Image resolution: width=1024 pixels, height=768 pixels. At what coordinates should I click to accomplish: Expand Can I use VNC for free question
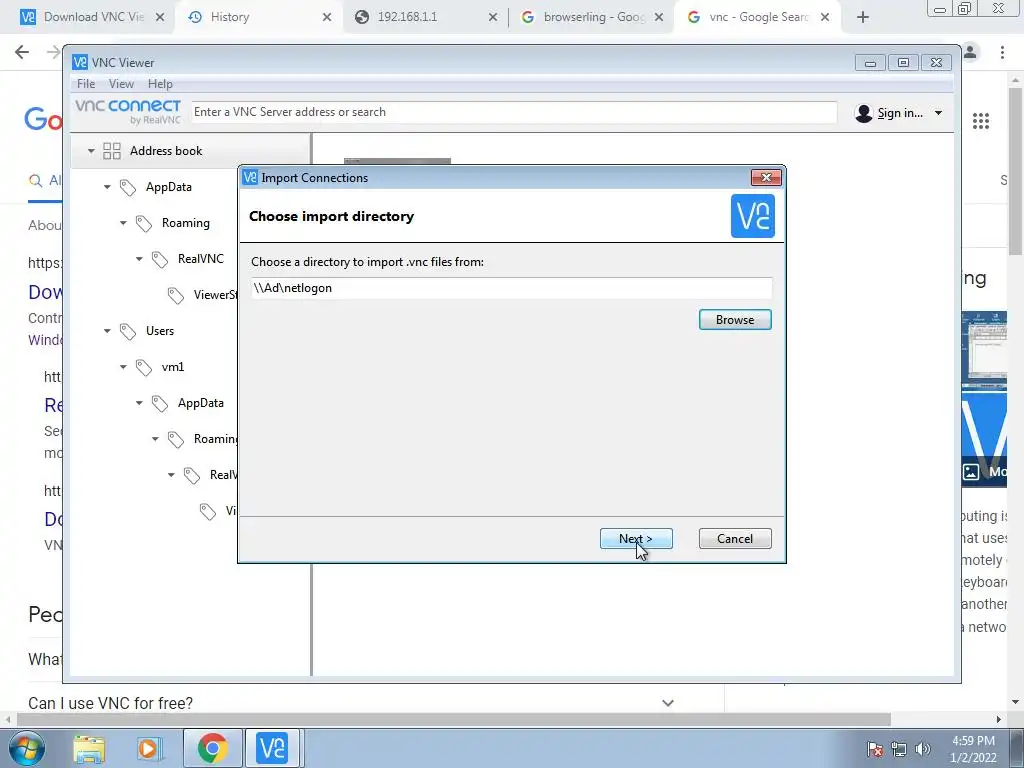coord(667,703)
